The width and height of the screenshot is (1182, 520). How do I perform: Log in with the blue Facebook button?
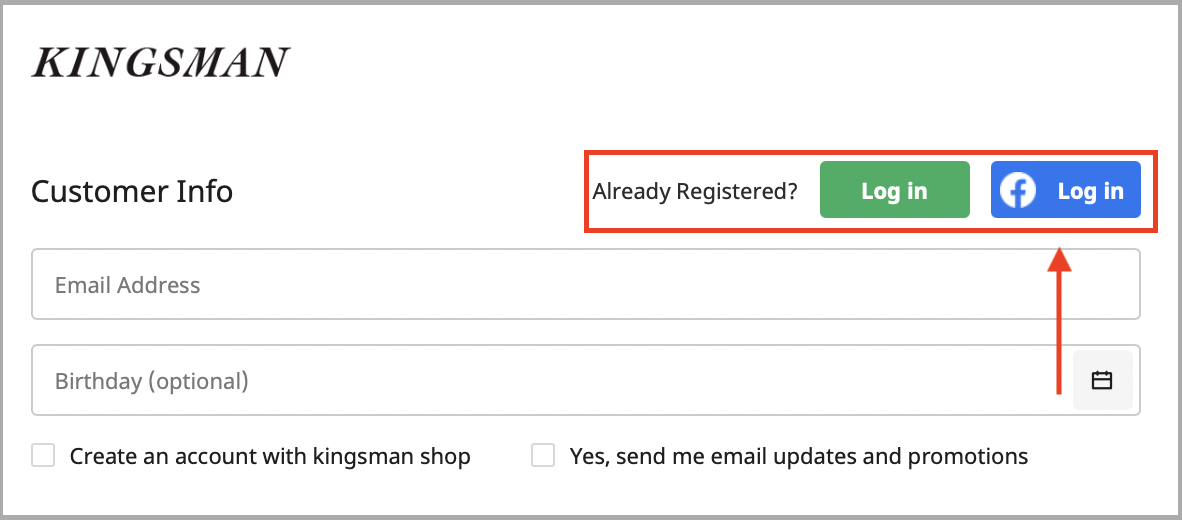[x=1065, y=190]
